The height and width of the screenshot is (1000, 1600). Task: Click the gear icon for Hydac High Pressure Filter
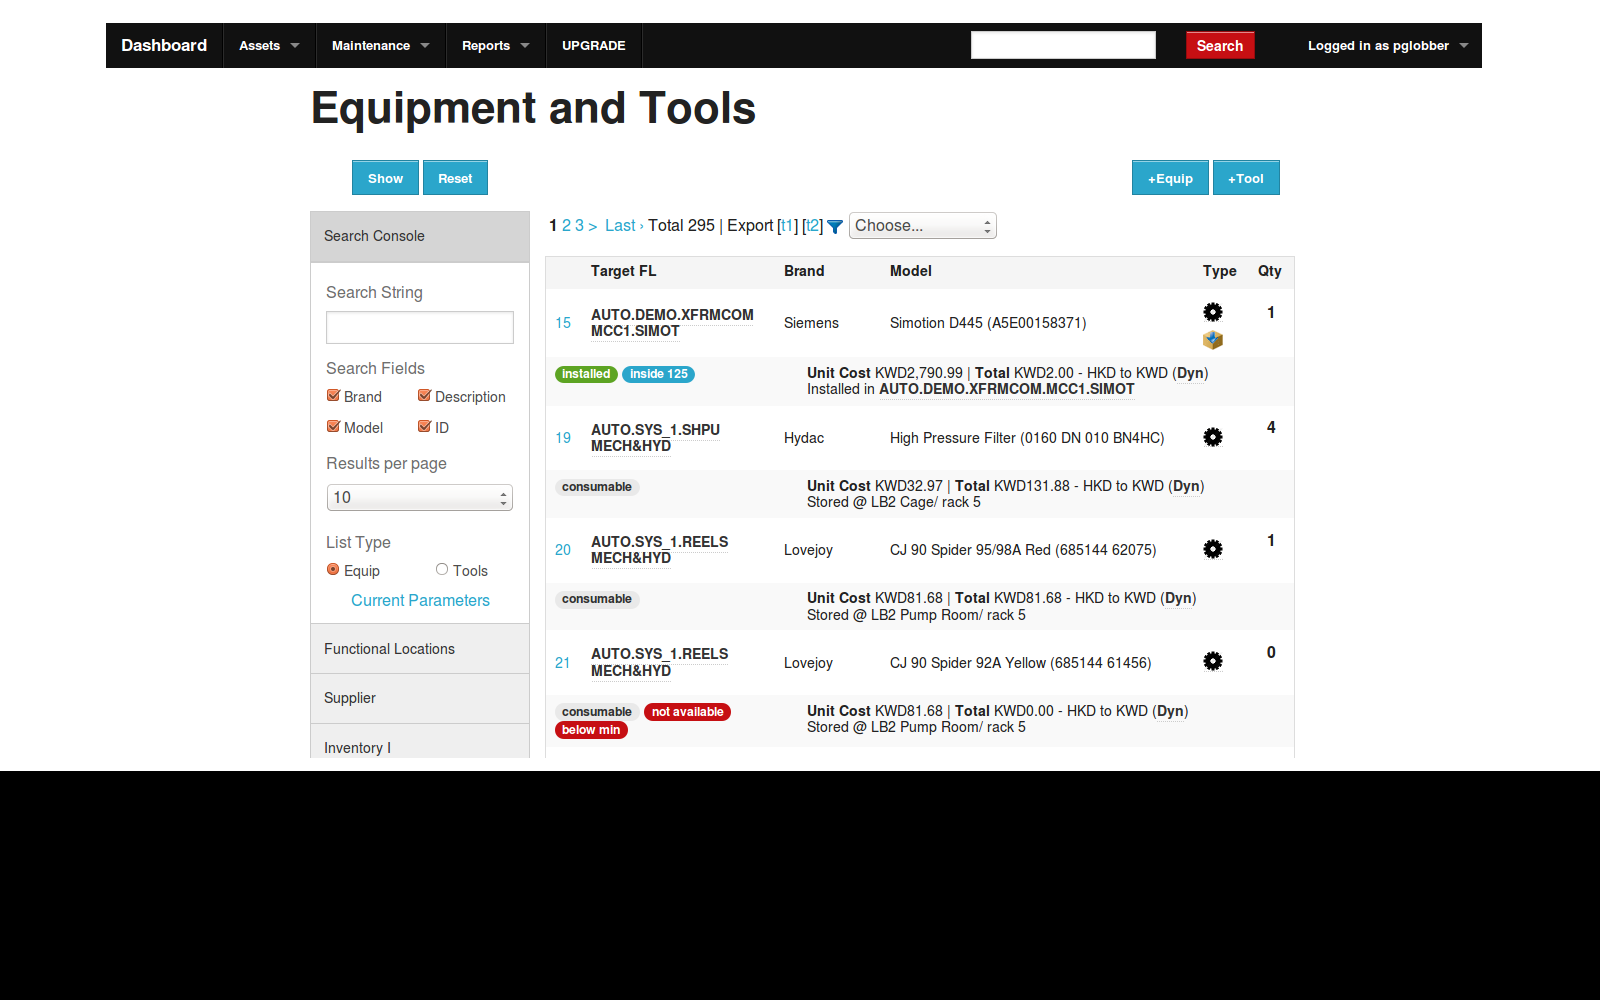coord(1212,437)
